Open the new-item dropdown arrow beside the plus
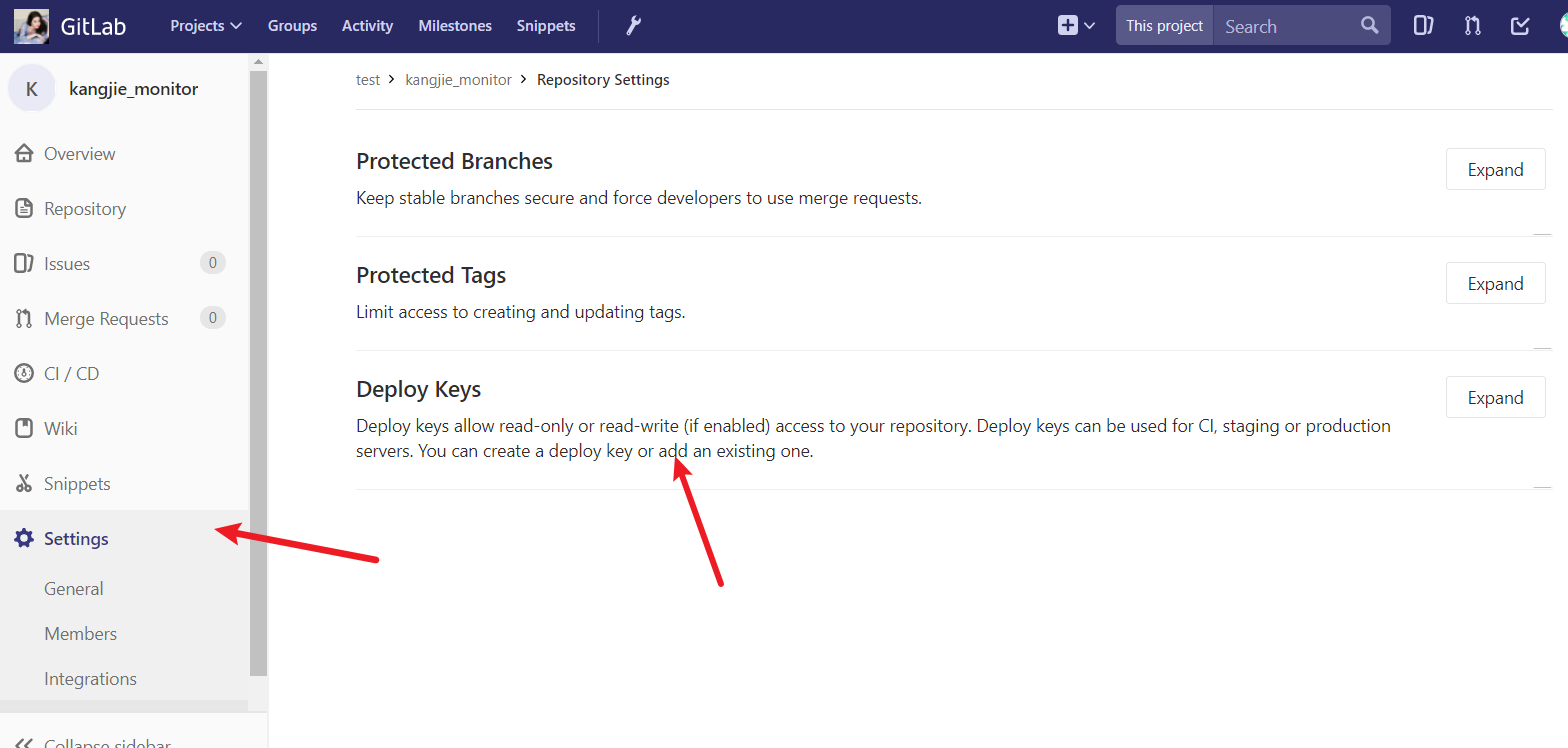Viewport: 1568px width, 748px height. [1089, 26]
